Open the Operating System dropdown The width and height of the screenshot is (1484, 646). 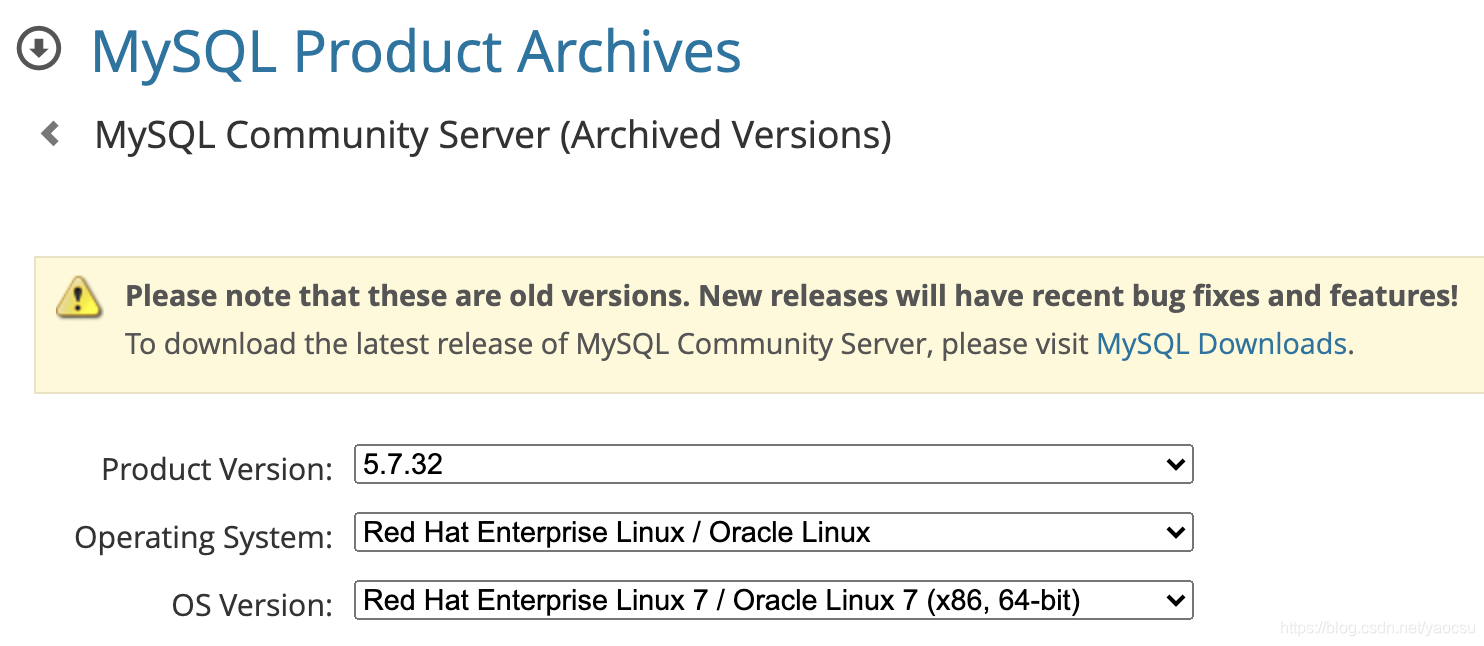(x=775, y=532)
